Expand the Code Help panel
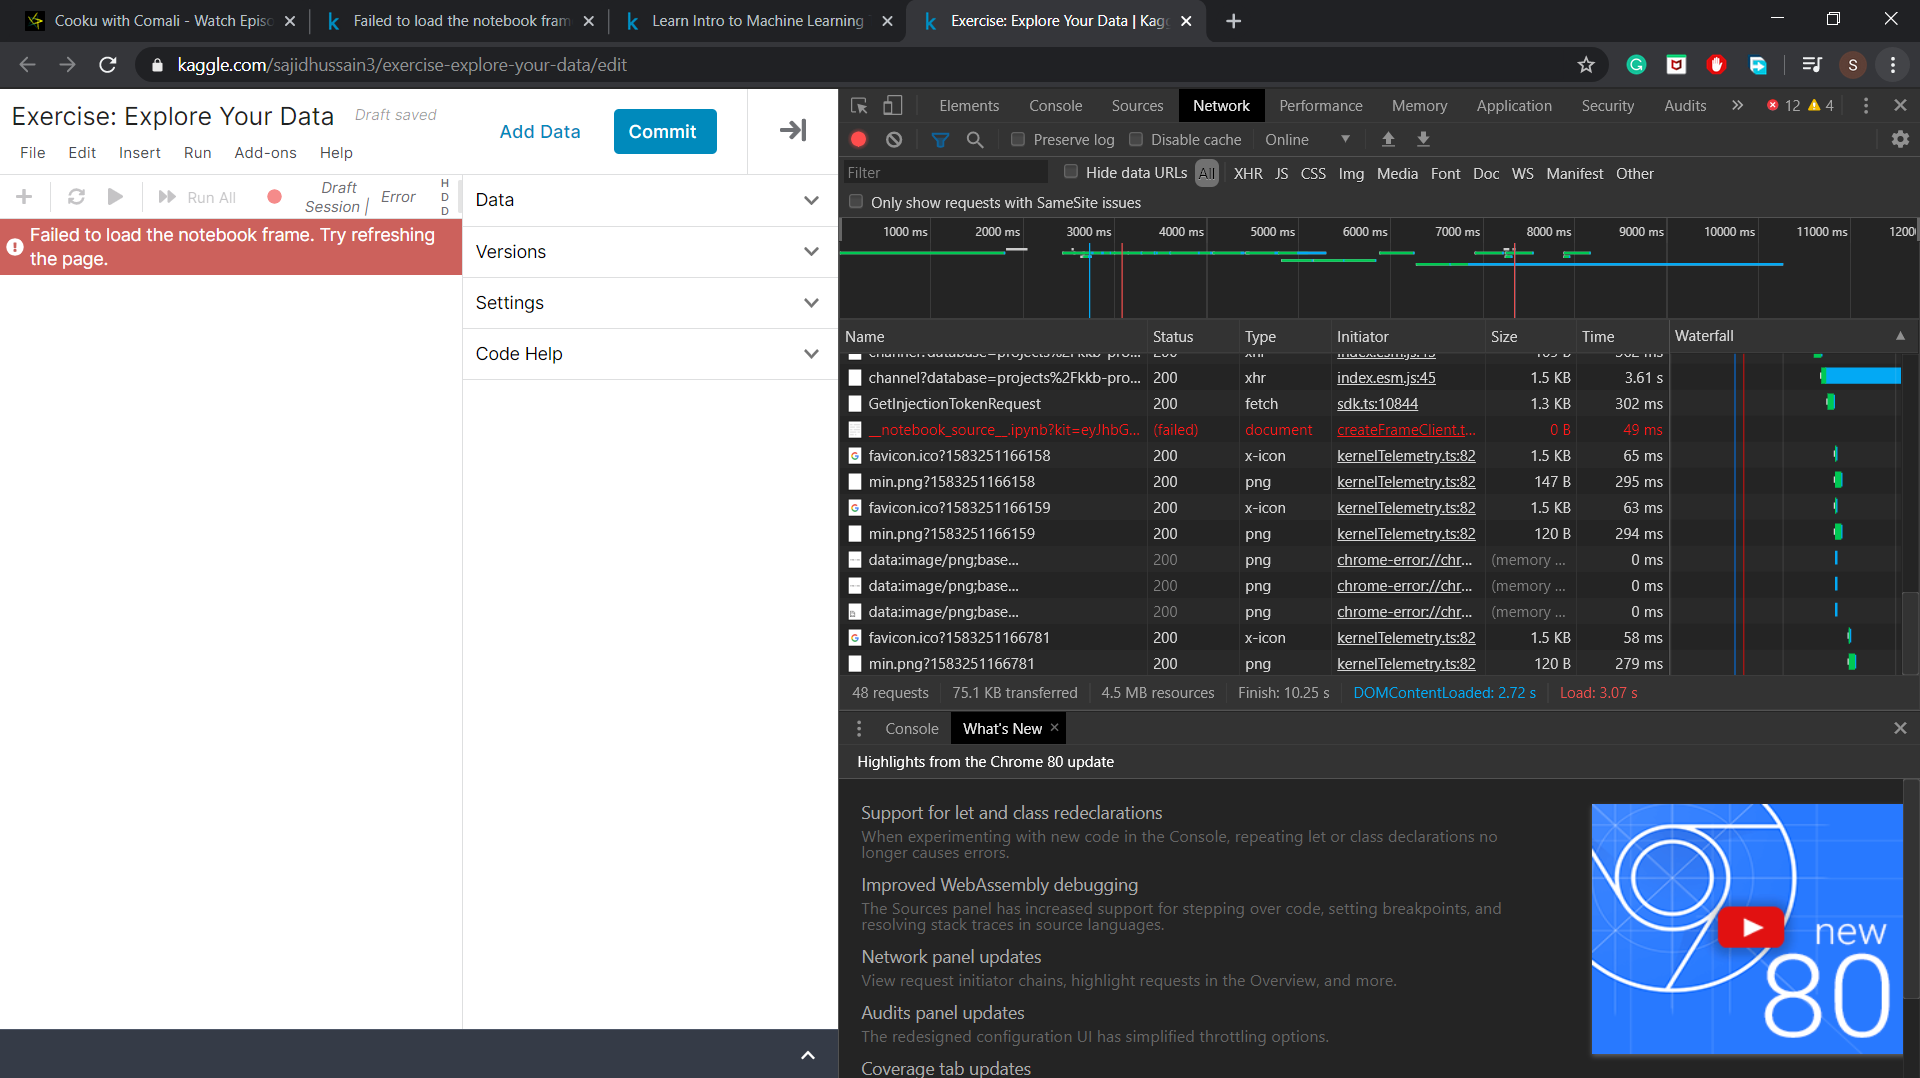1920x1078 pixels. tap(649, 354)
